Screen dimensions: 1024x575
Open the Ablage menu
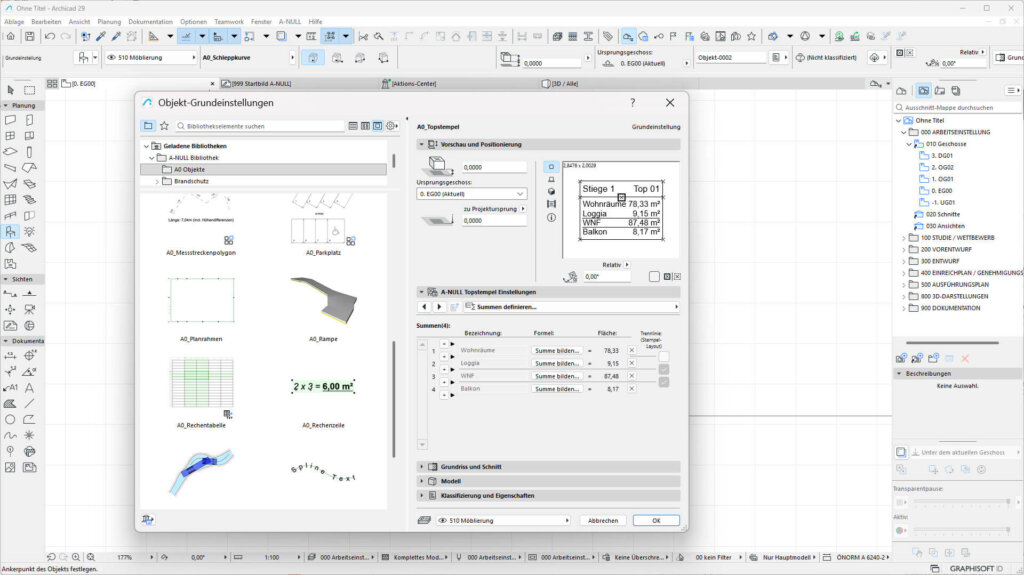tap(14, 22)
